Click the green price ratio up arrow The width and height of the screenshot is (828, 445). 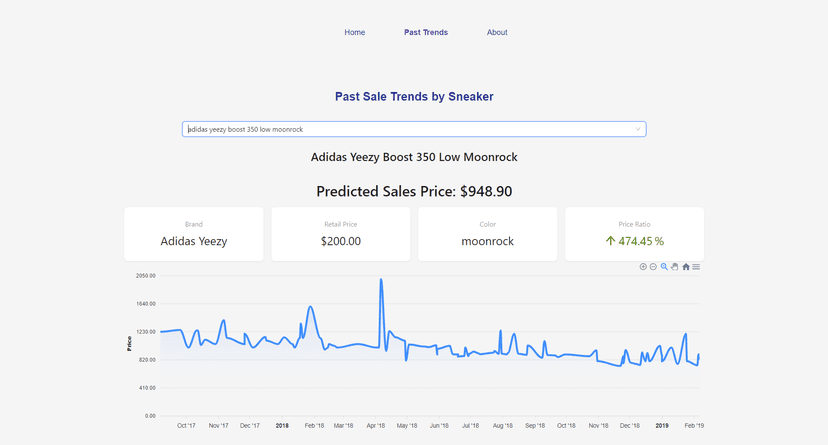click(x=611, y=241)
